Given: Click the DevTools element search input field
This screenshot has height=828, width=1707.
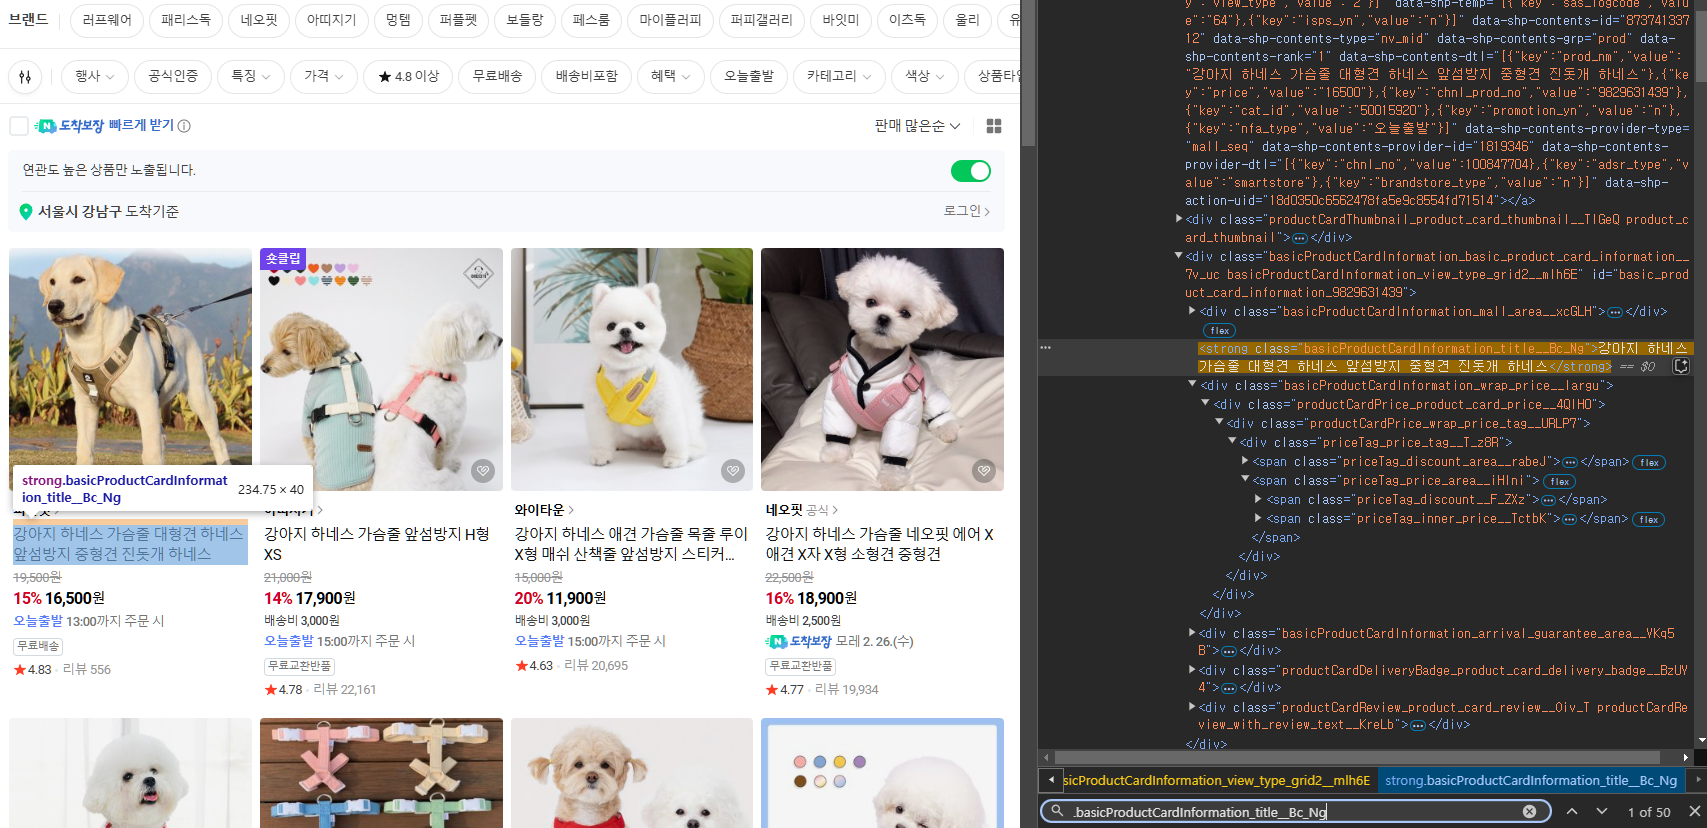Looking at the screenshot, I should tap(1293, 812).
